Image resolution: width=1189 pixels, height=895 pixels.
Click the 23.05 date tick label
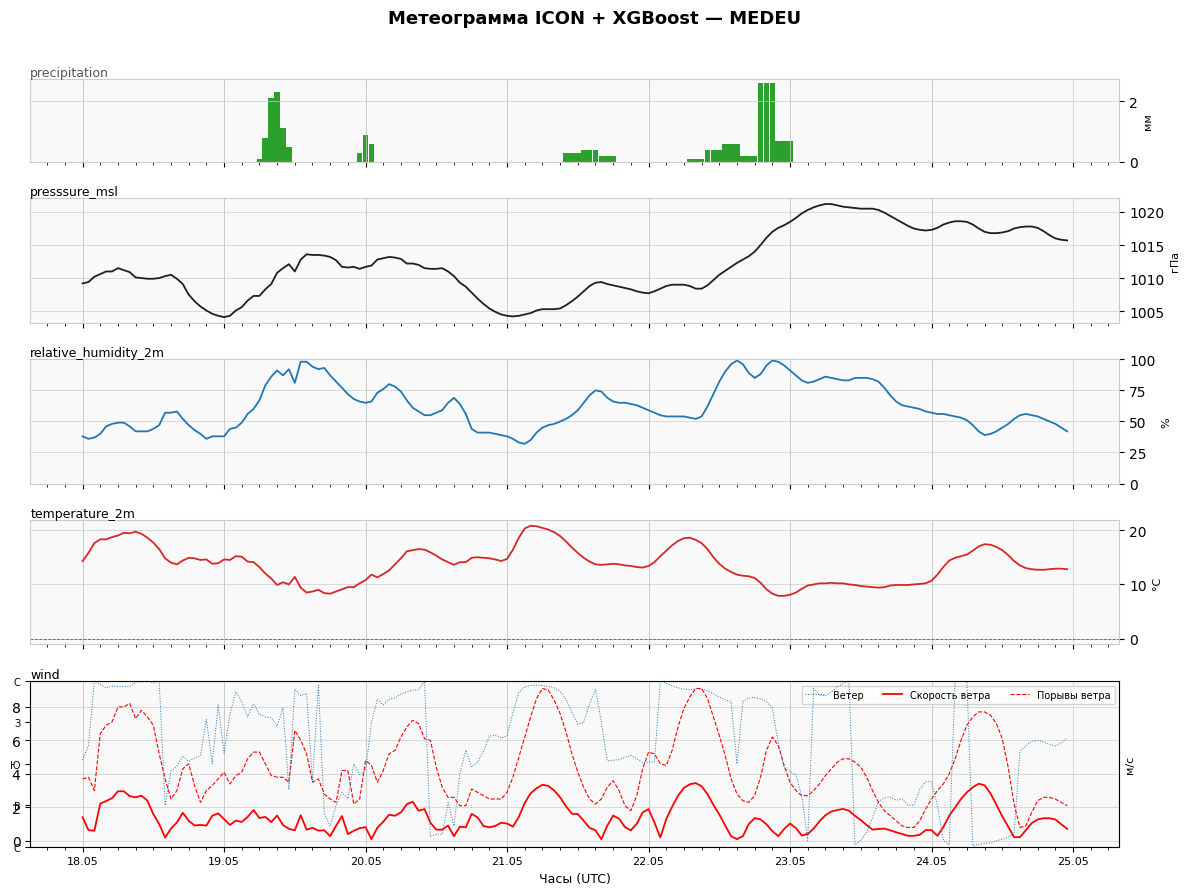(x=790, y=862)
